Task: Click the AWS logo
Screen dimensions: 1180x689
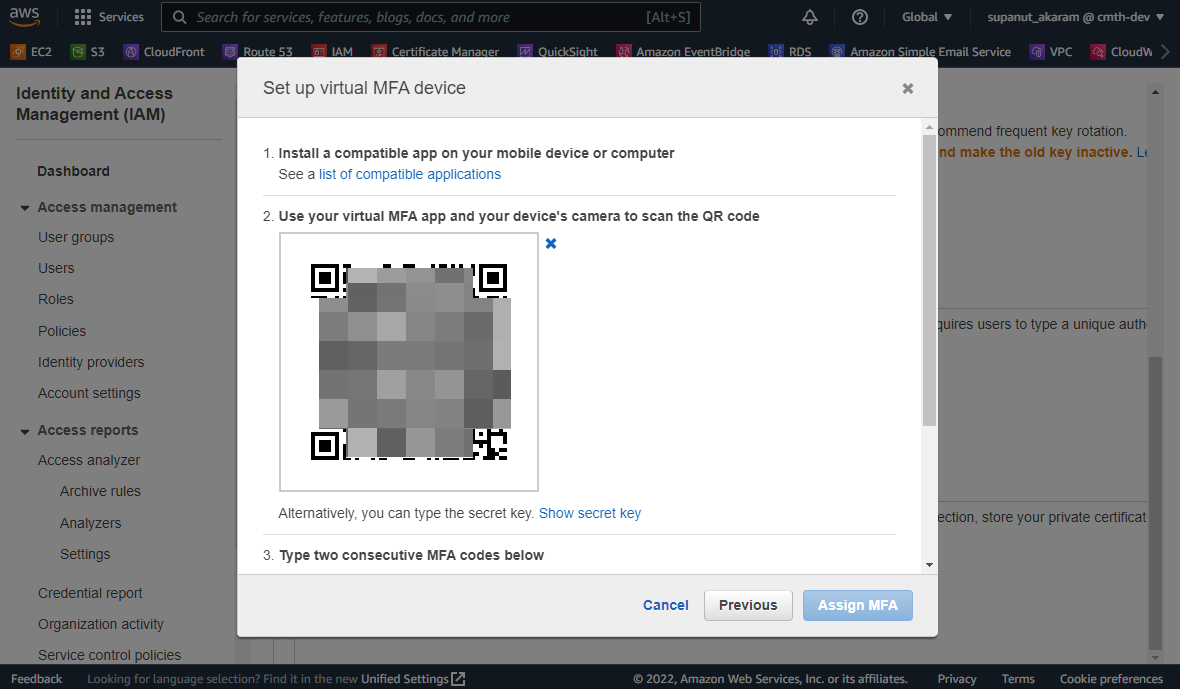Action: pos(24,16)
